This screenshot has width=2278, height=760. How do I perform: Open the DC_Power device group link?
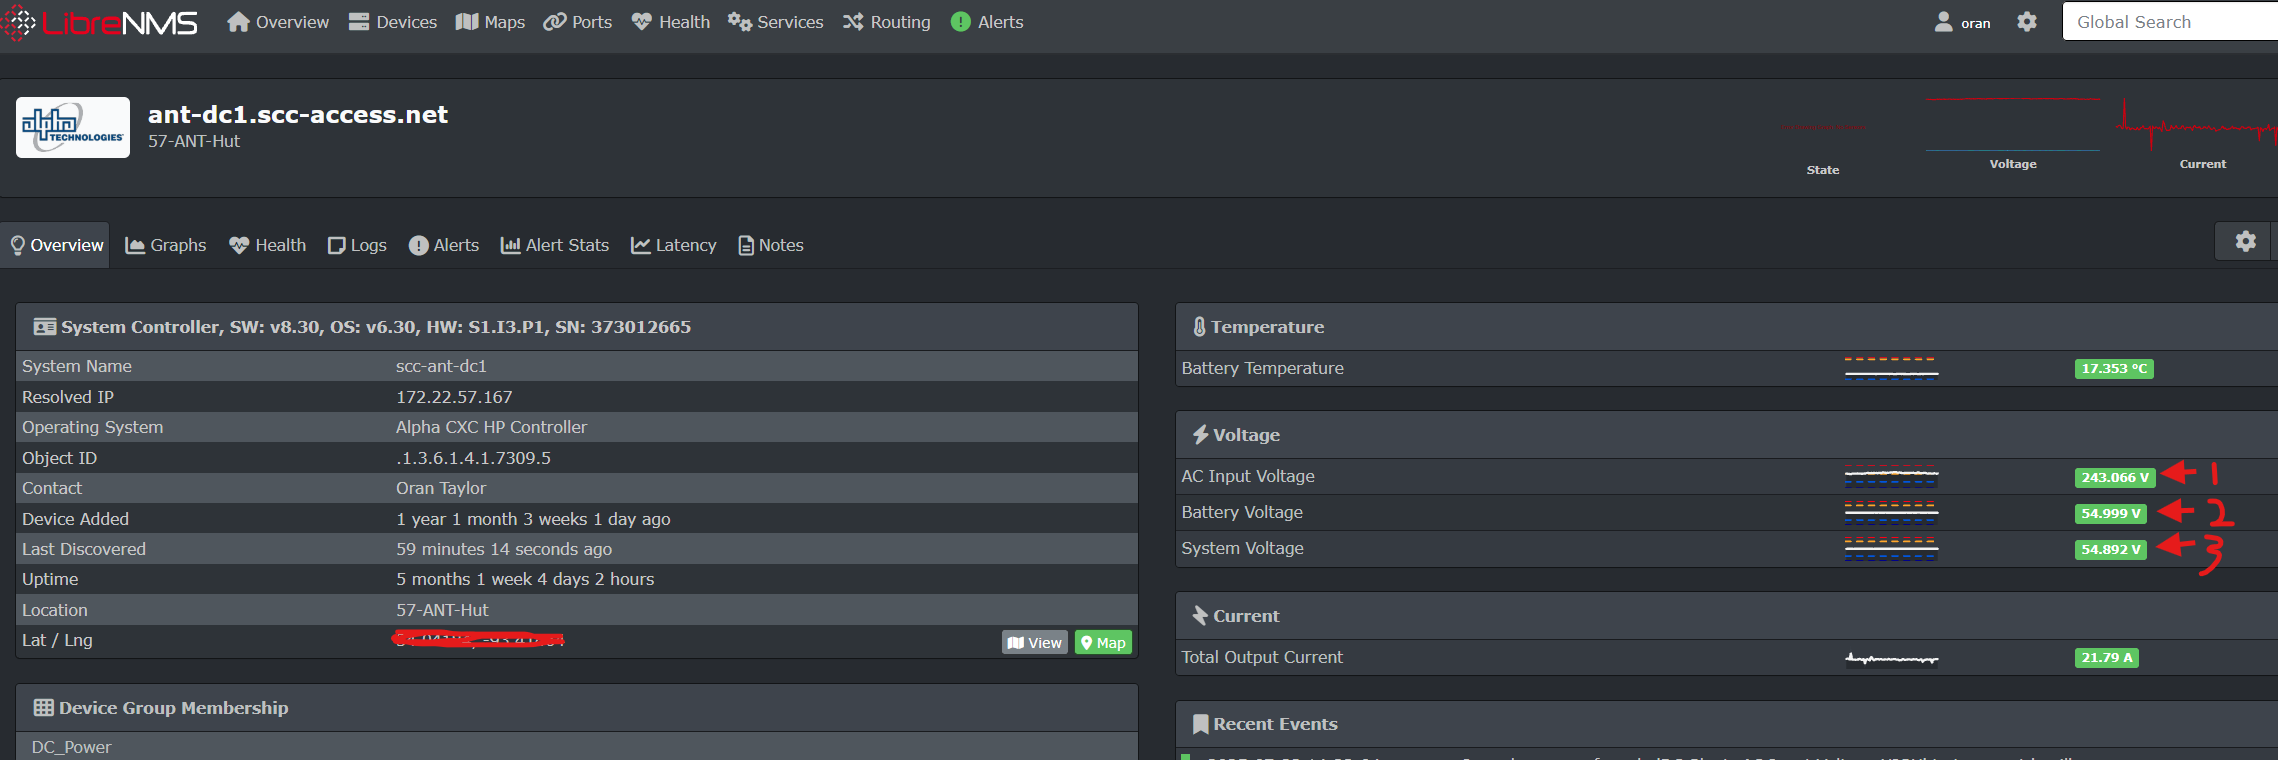[x=71, y=747]
